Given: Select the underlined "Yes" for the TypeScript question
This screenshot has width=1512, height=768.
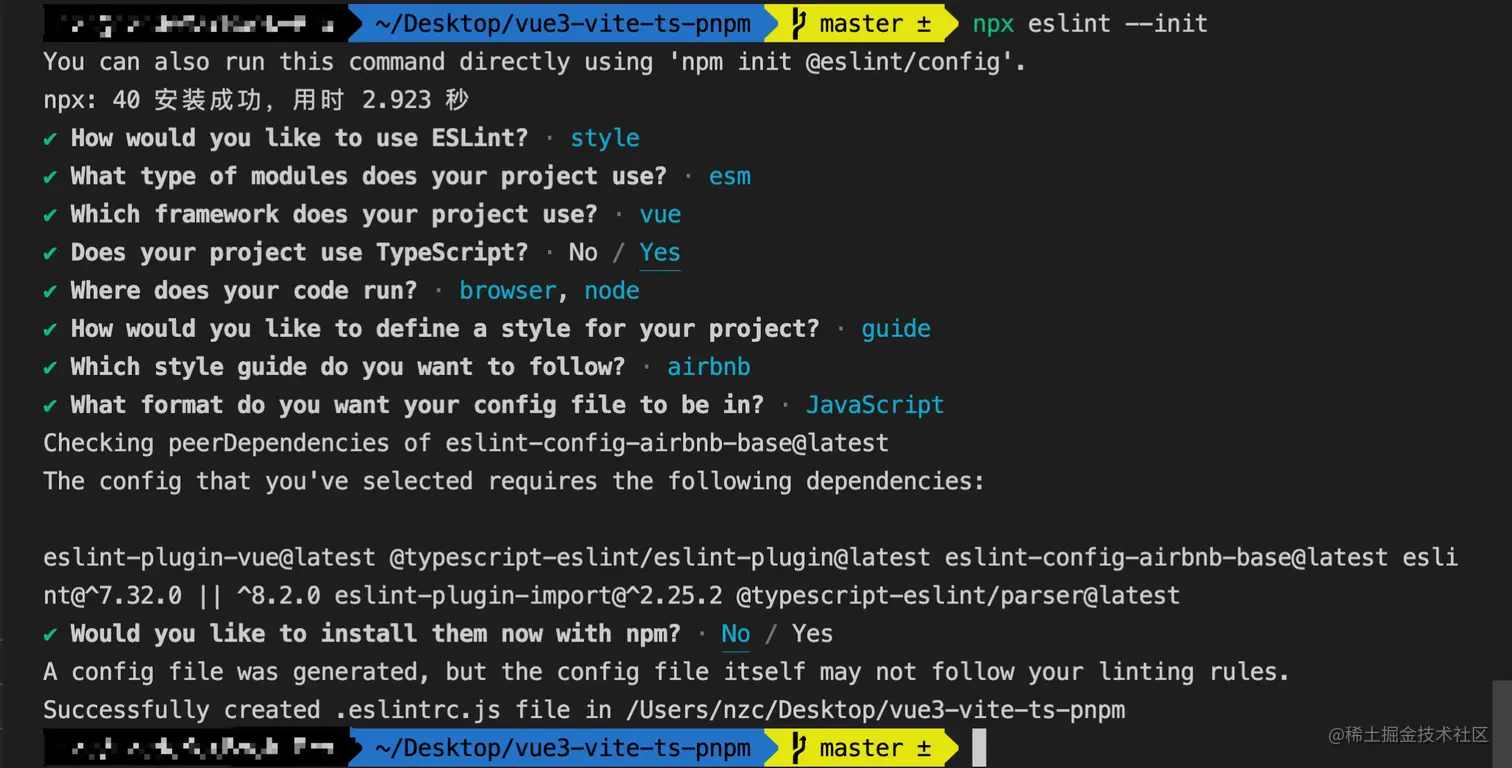Looking at the screenshot, I should 660,252.
